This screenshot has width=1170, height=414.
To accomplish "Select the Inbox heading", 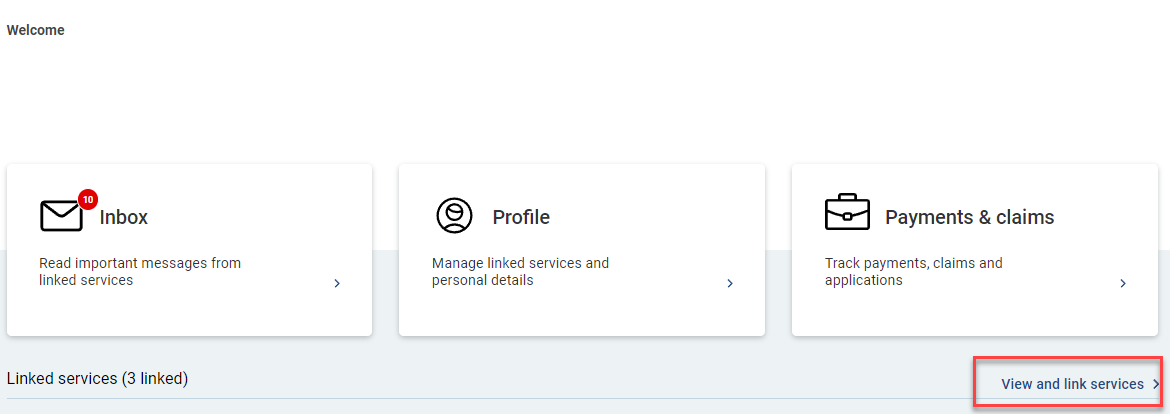I will [x=124, y=217].
